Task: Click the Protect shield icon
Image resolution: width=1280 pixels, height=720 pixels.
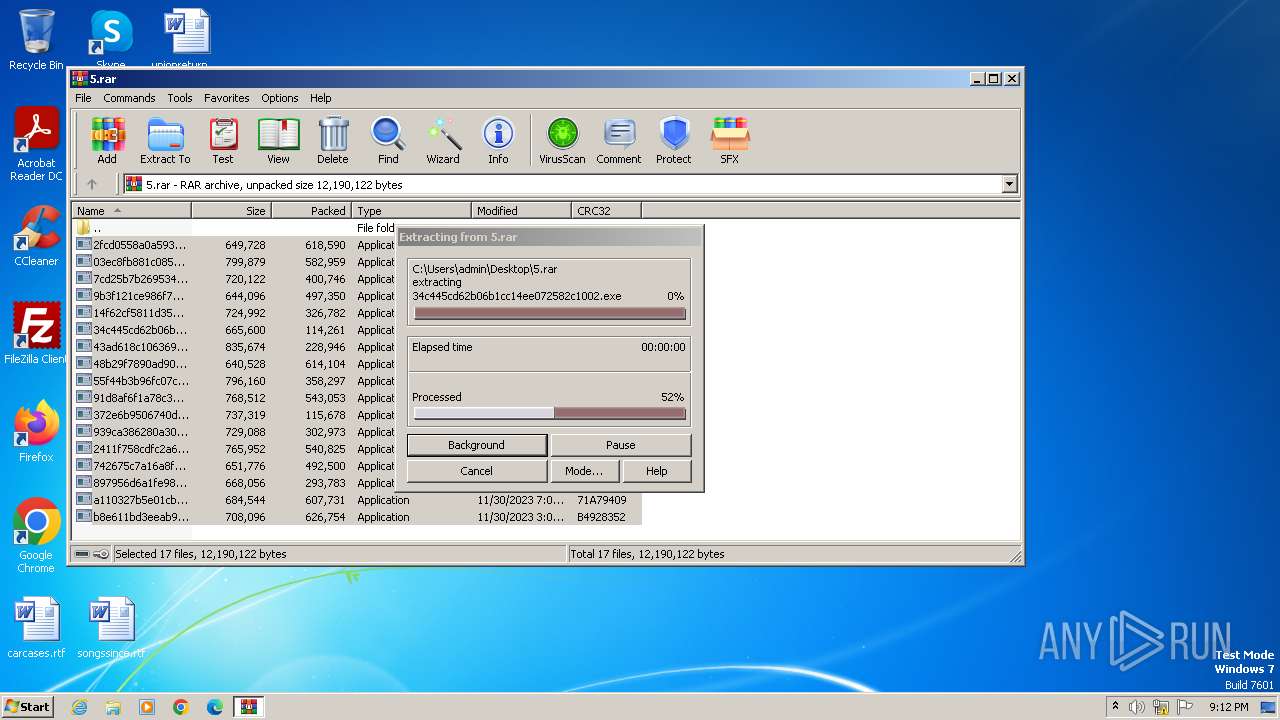Action: point(674,140)
